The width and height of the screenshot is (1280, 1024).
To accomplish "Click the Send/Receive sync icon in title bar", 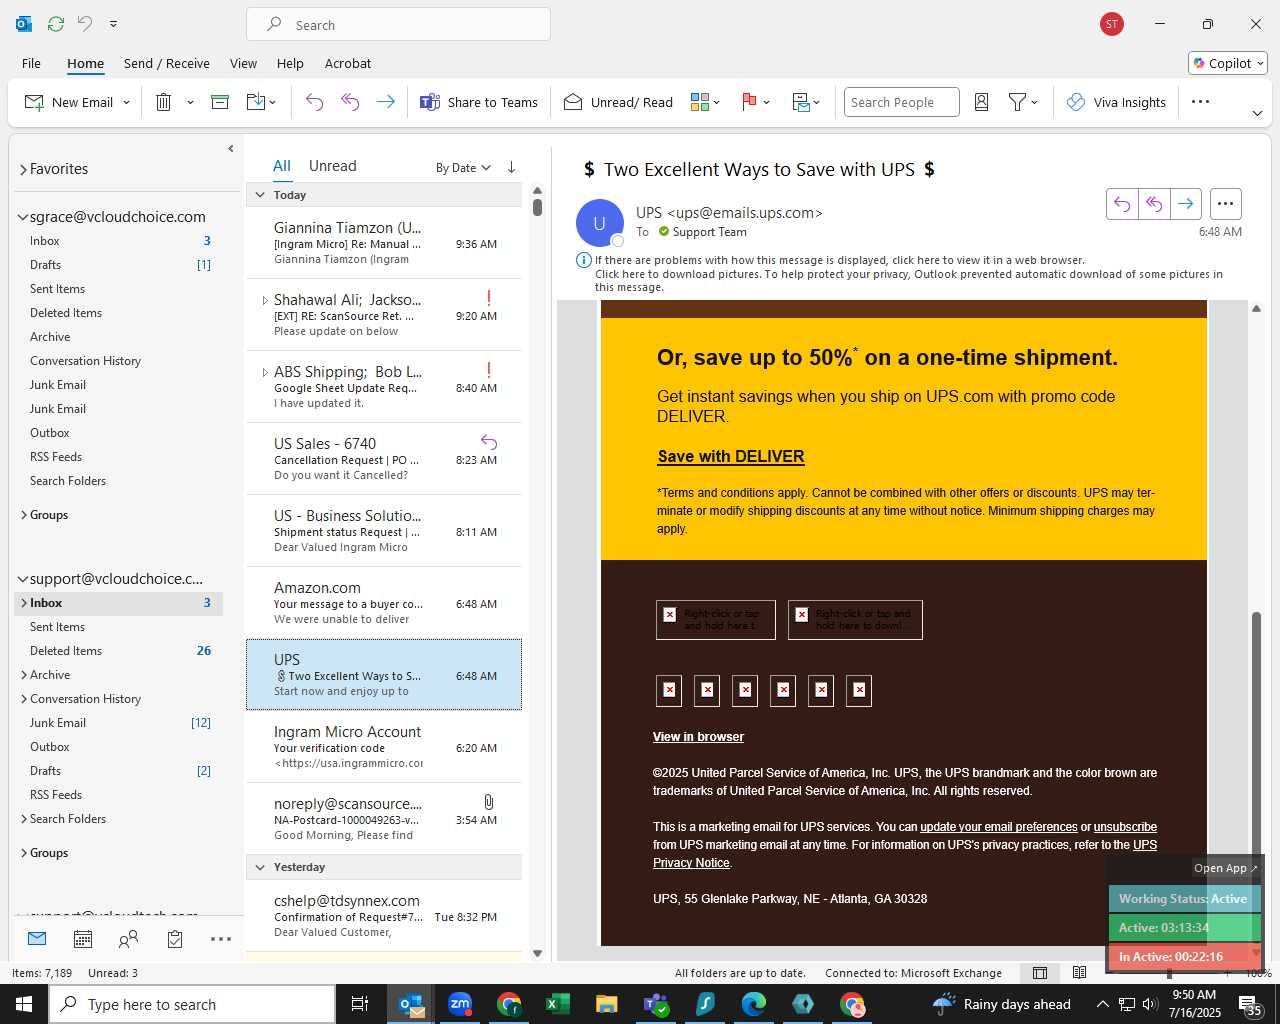I will click(x=56, y=24).
